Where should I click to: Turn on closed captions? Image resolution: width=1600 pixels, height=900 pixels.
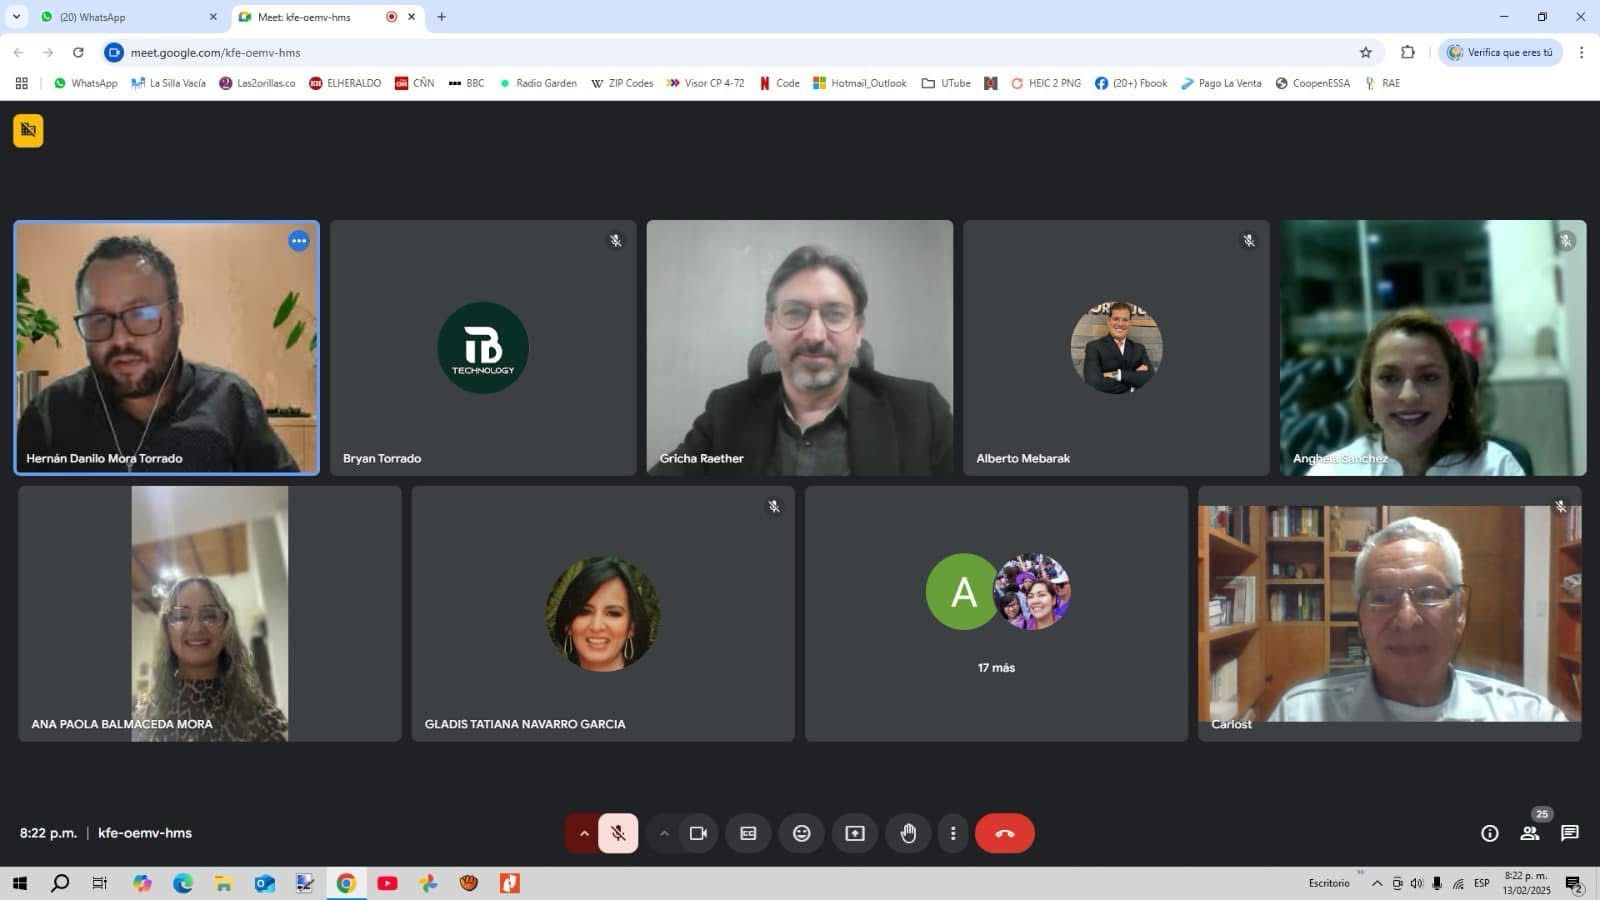click(x=748, y=833)
